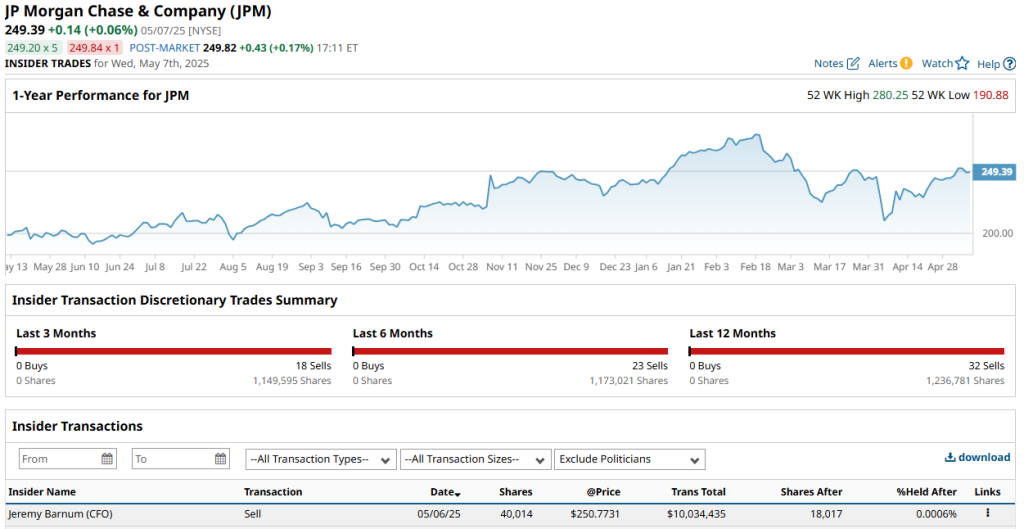This screenshot has width=1024, height=529.
Task: Click the Last 3 Months red bar
Action: (x=174, y=351)
